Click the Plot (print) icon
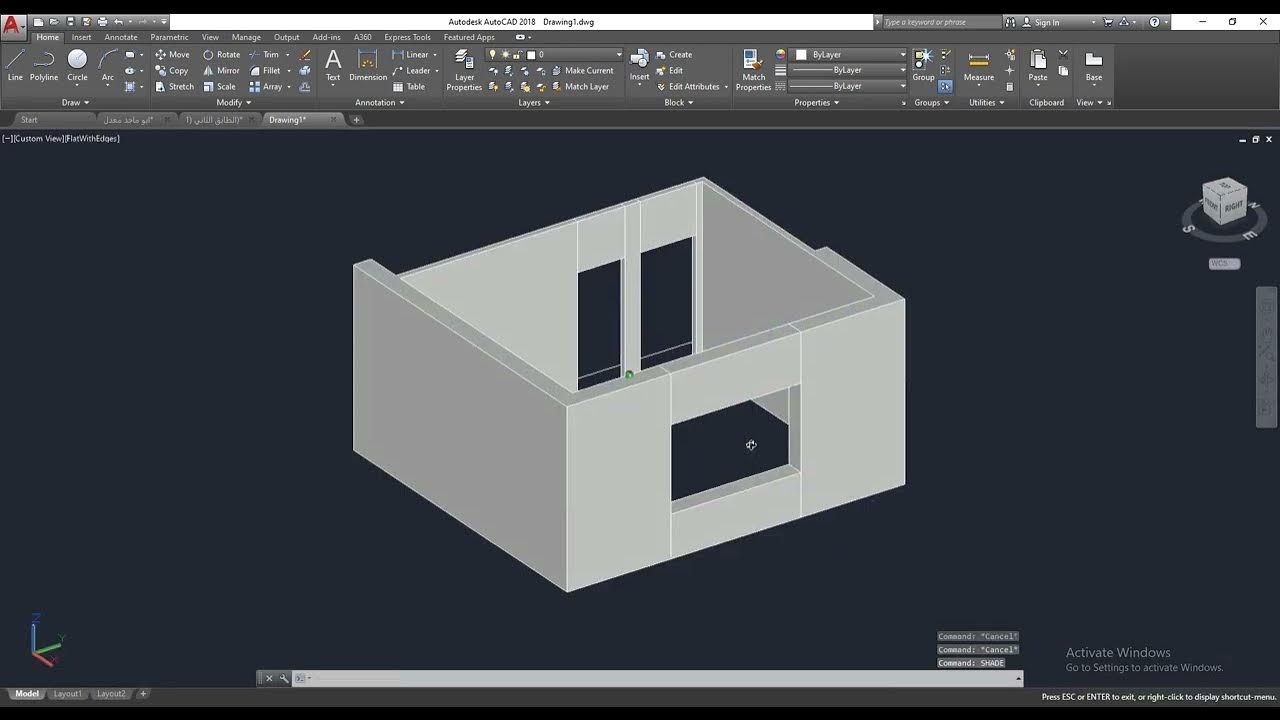 point(102,22)
